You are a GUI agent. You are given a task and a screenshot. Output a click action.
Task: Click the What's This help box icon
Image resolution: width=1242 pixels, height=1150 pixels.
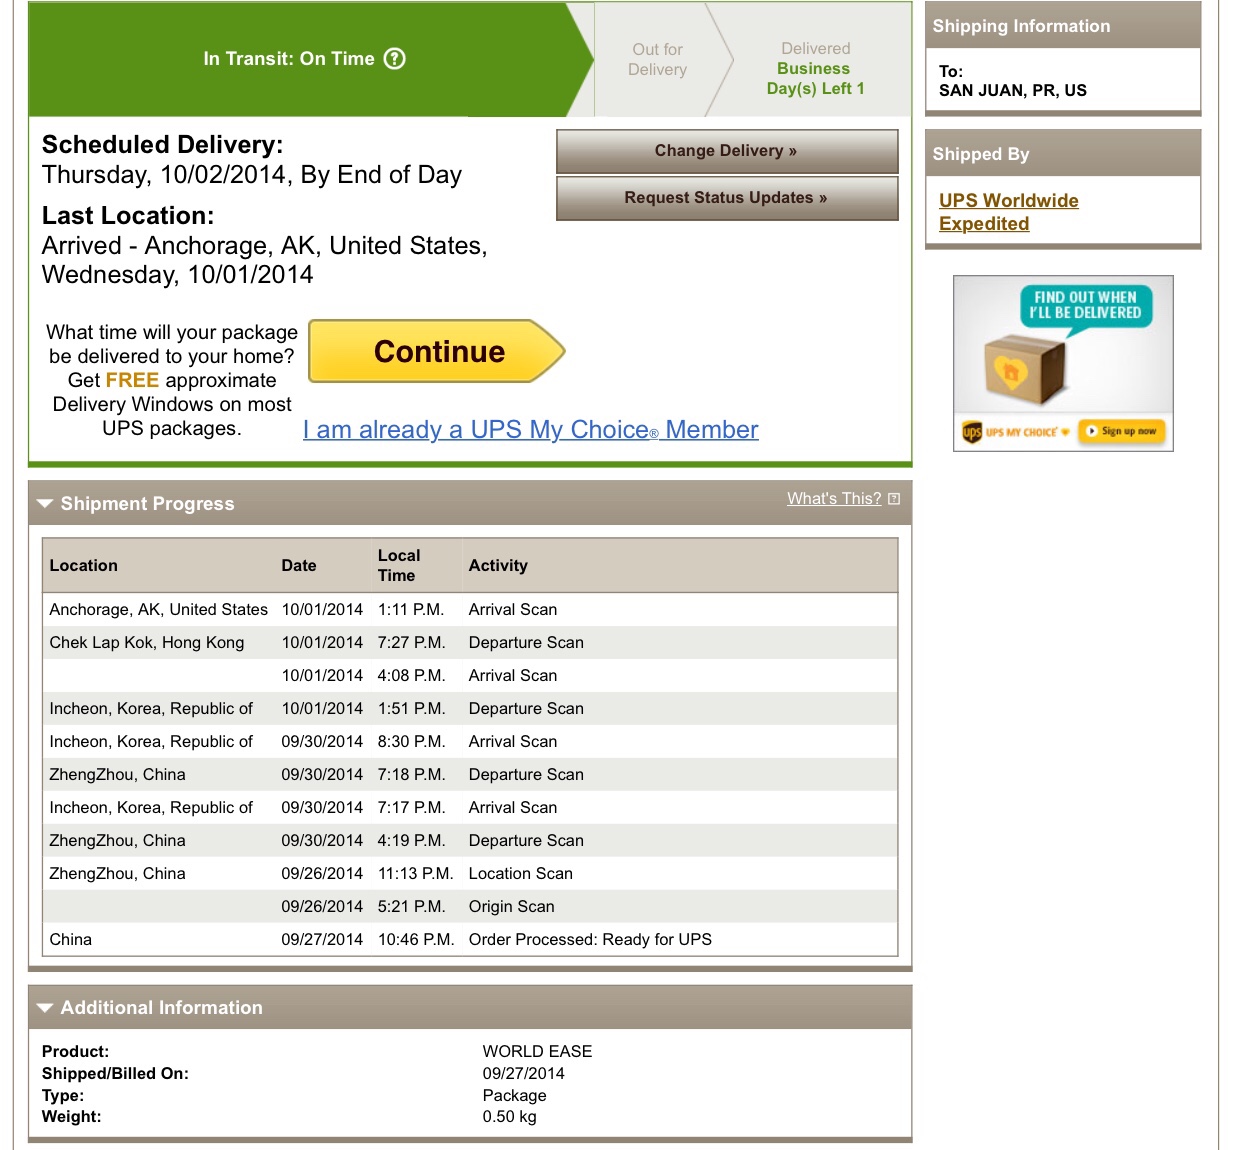point(894,499)
